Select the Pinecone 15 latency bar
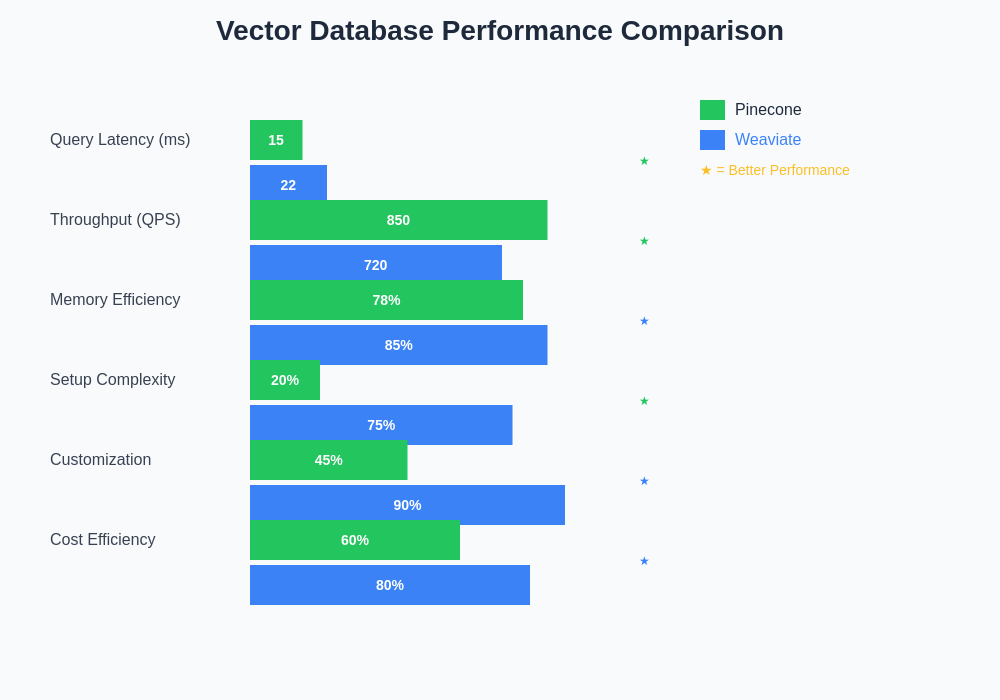This screenshot has width=1000, height=700. pyautogui.click(x=276, y=140)
